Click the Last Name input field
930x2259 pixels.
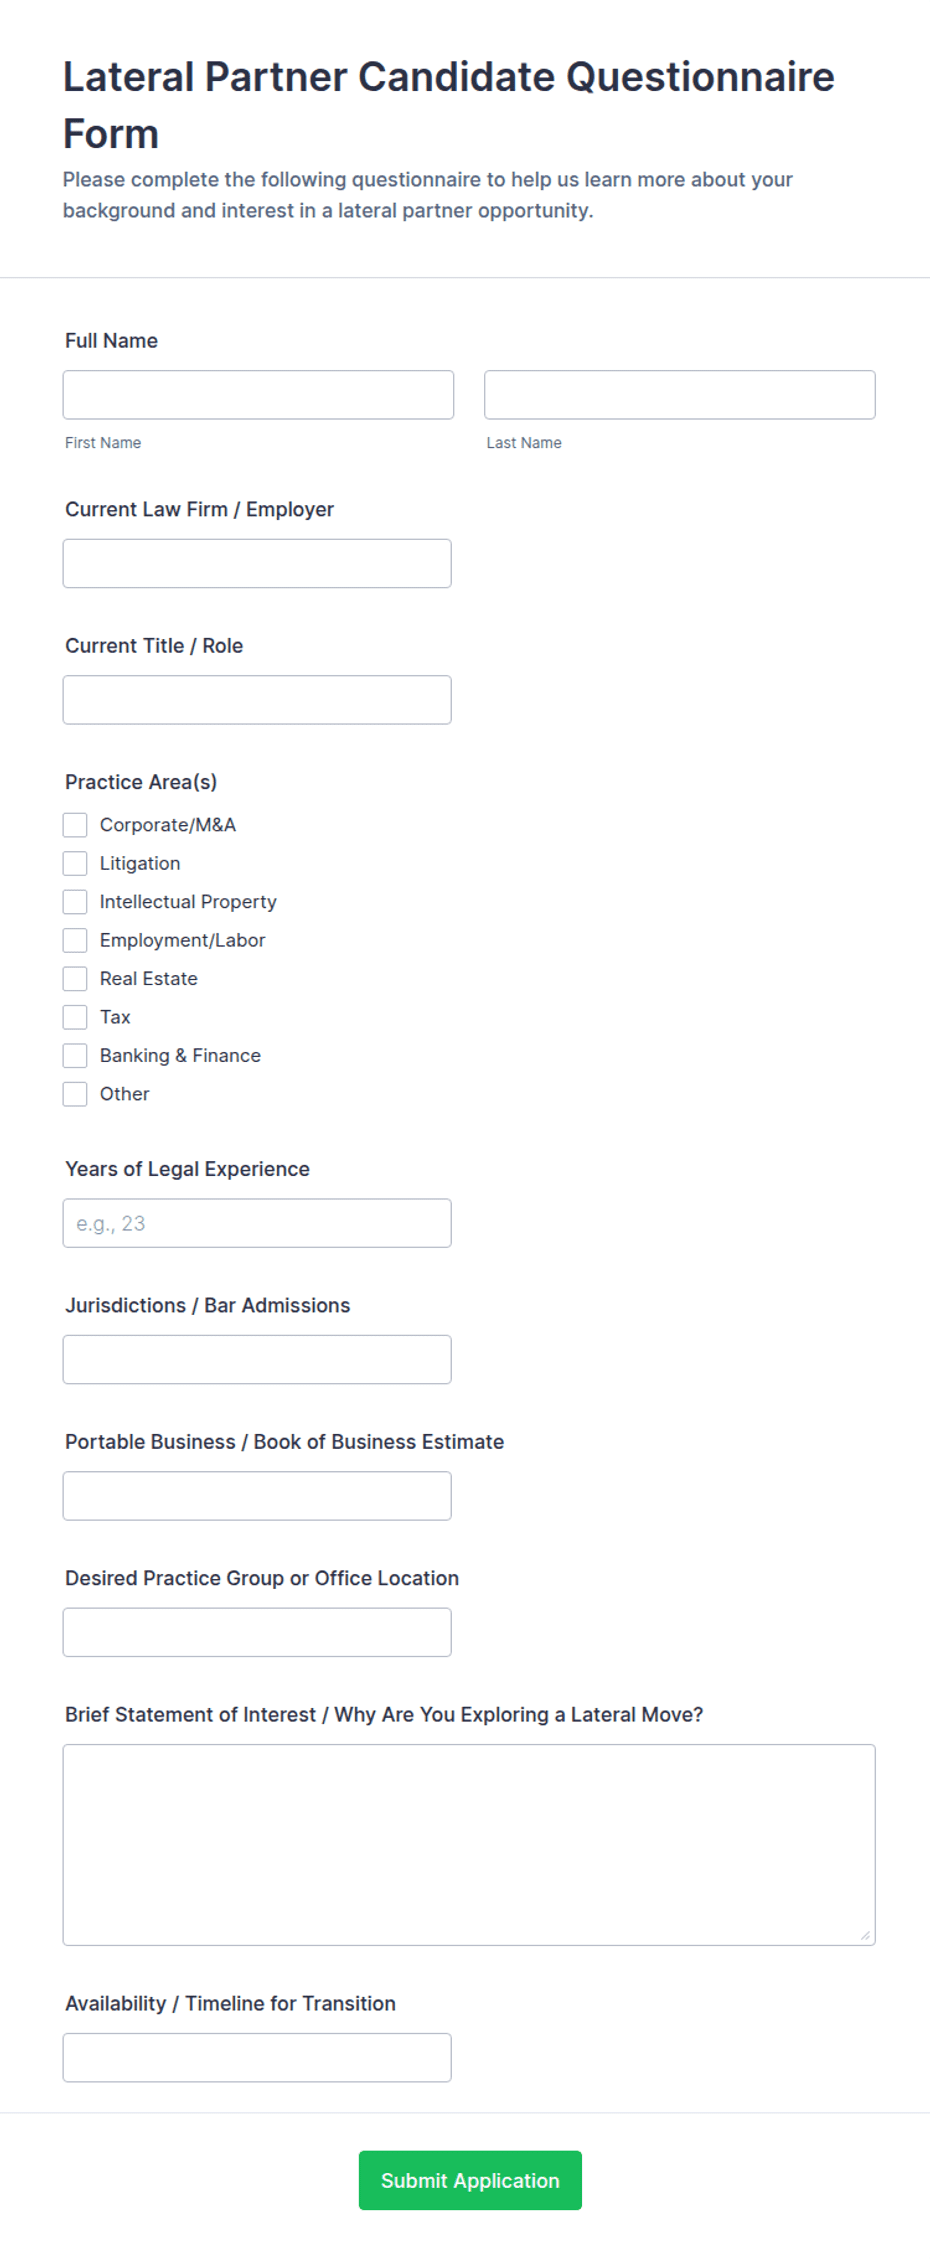680,395
